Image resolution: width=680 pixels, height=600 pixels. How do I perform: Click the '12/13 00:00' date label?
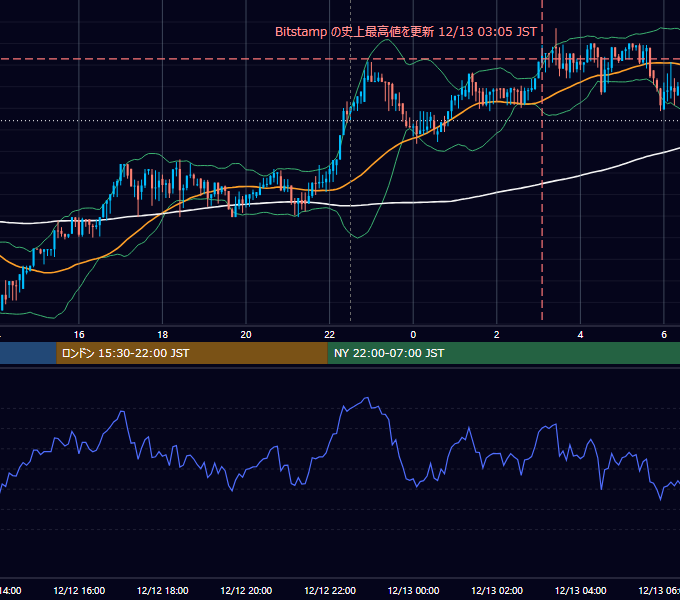413,590
